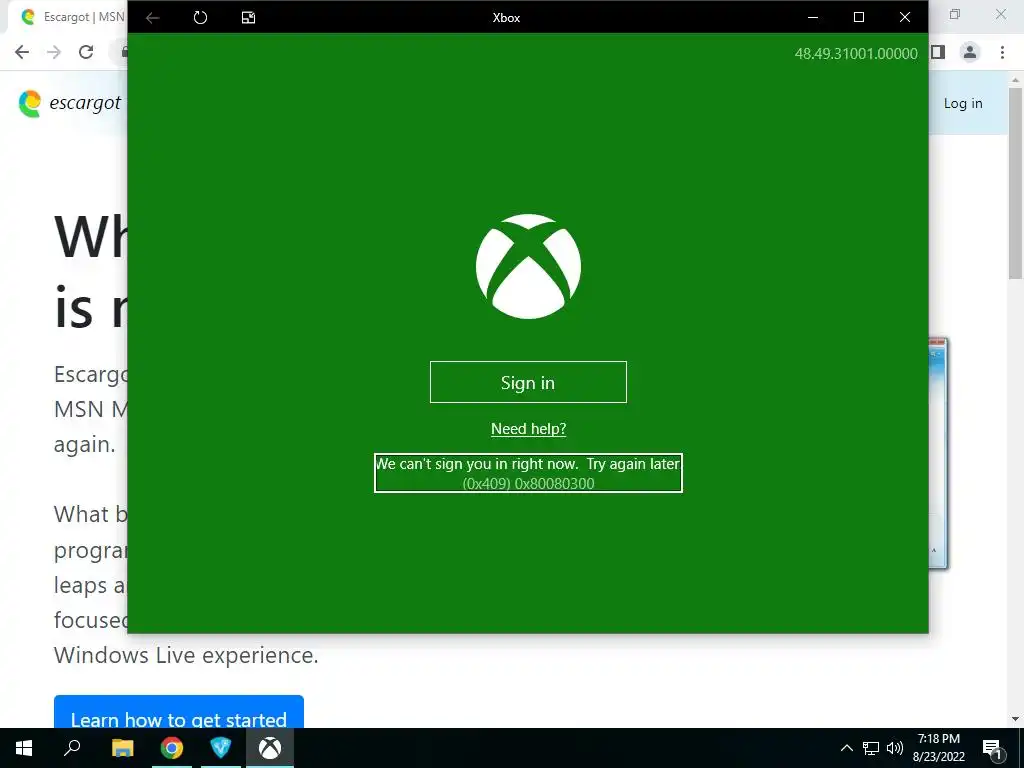This screenshot has width=1024, height=768.
Task: Open Chrome's side panel icon
Action: point(938,52)
